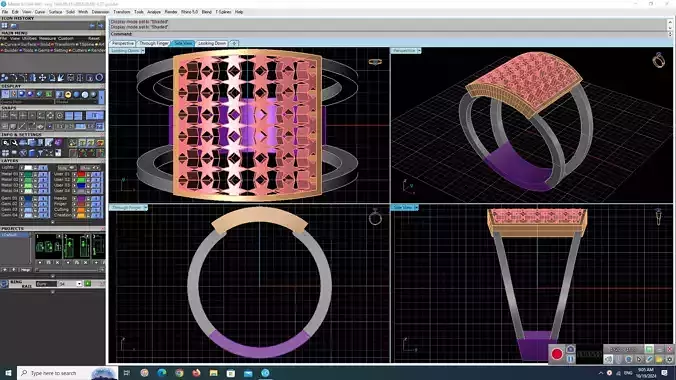Open Firefox from the taskbar
Image resolution: width=676 pixels, height=380 pixels.
(x=196, y=373)
